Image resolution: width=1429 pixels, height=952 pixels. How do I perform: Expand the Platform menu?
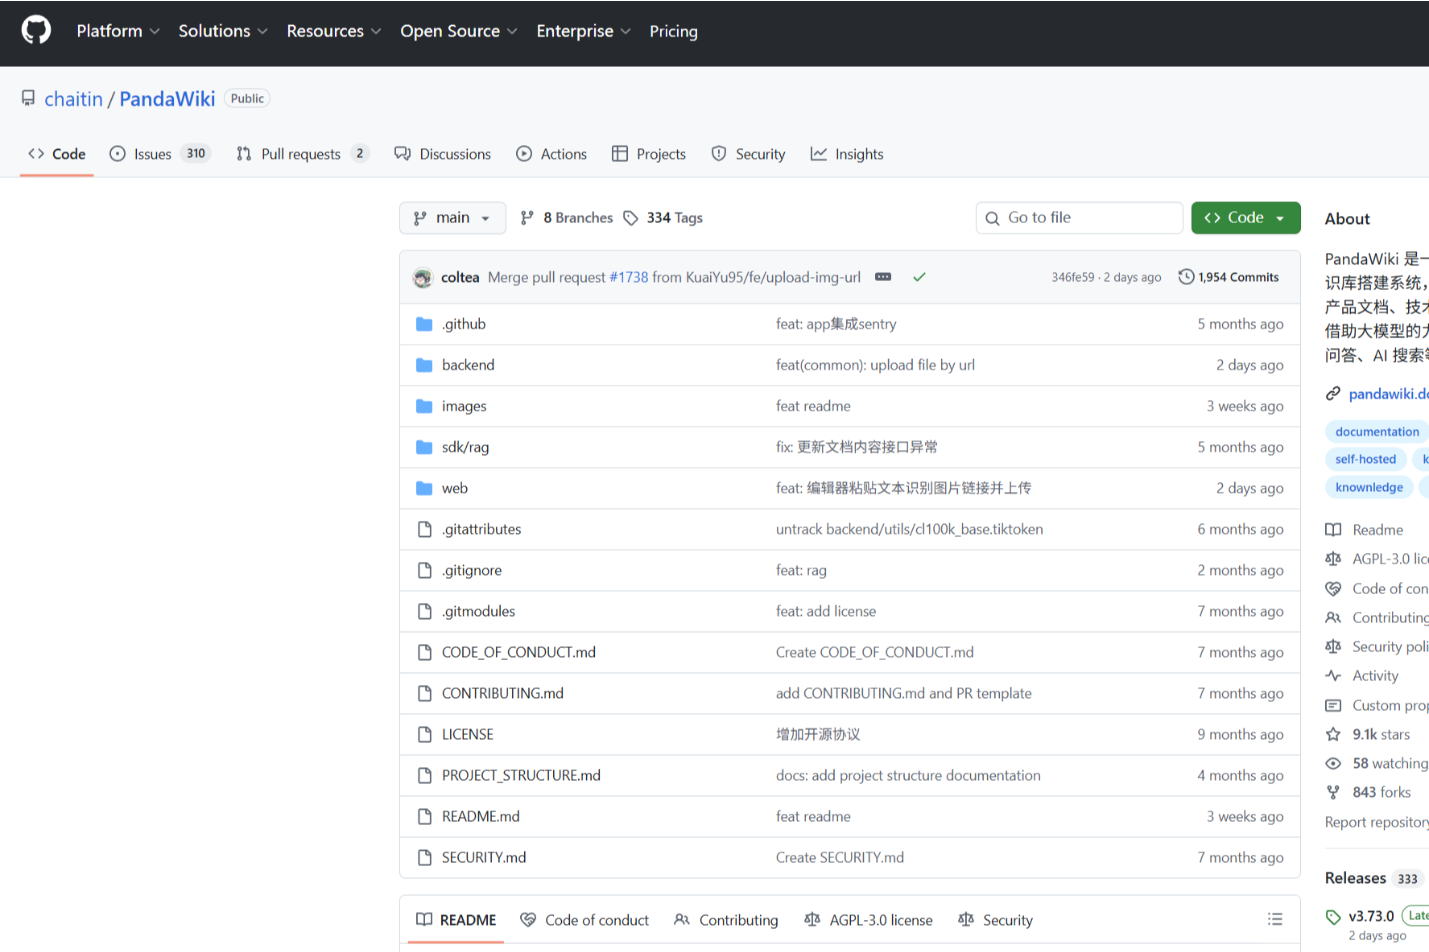(118, 31)
